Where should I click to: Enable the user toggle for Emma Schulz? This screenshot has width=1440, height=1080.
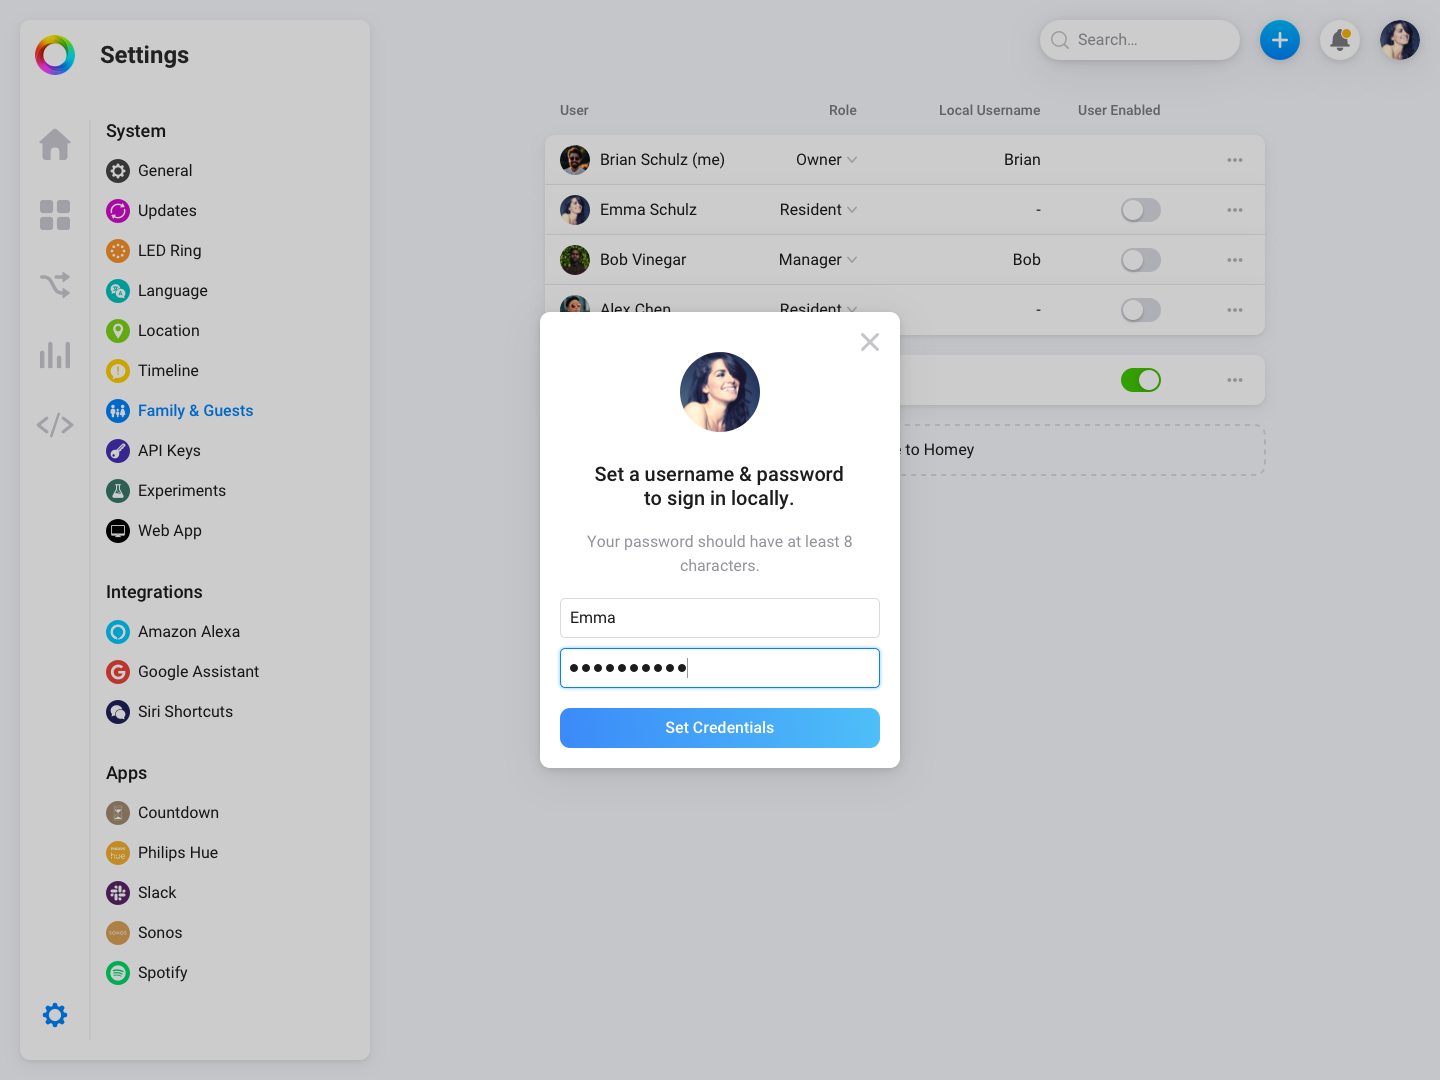coord(1140,210)
